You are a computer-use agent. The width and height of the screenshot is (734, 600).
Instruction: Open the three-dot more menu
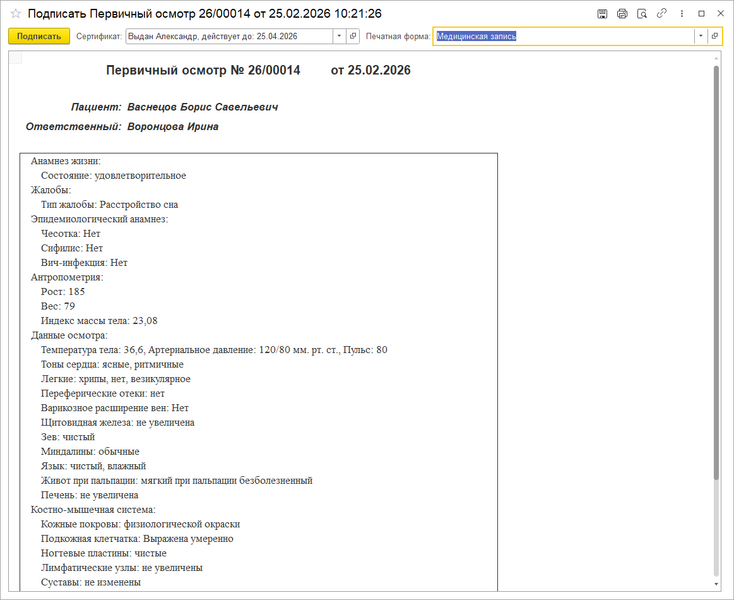(682, 14)
